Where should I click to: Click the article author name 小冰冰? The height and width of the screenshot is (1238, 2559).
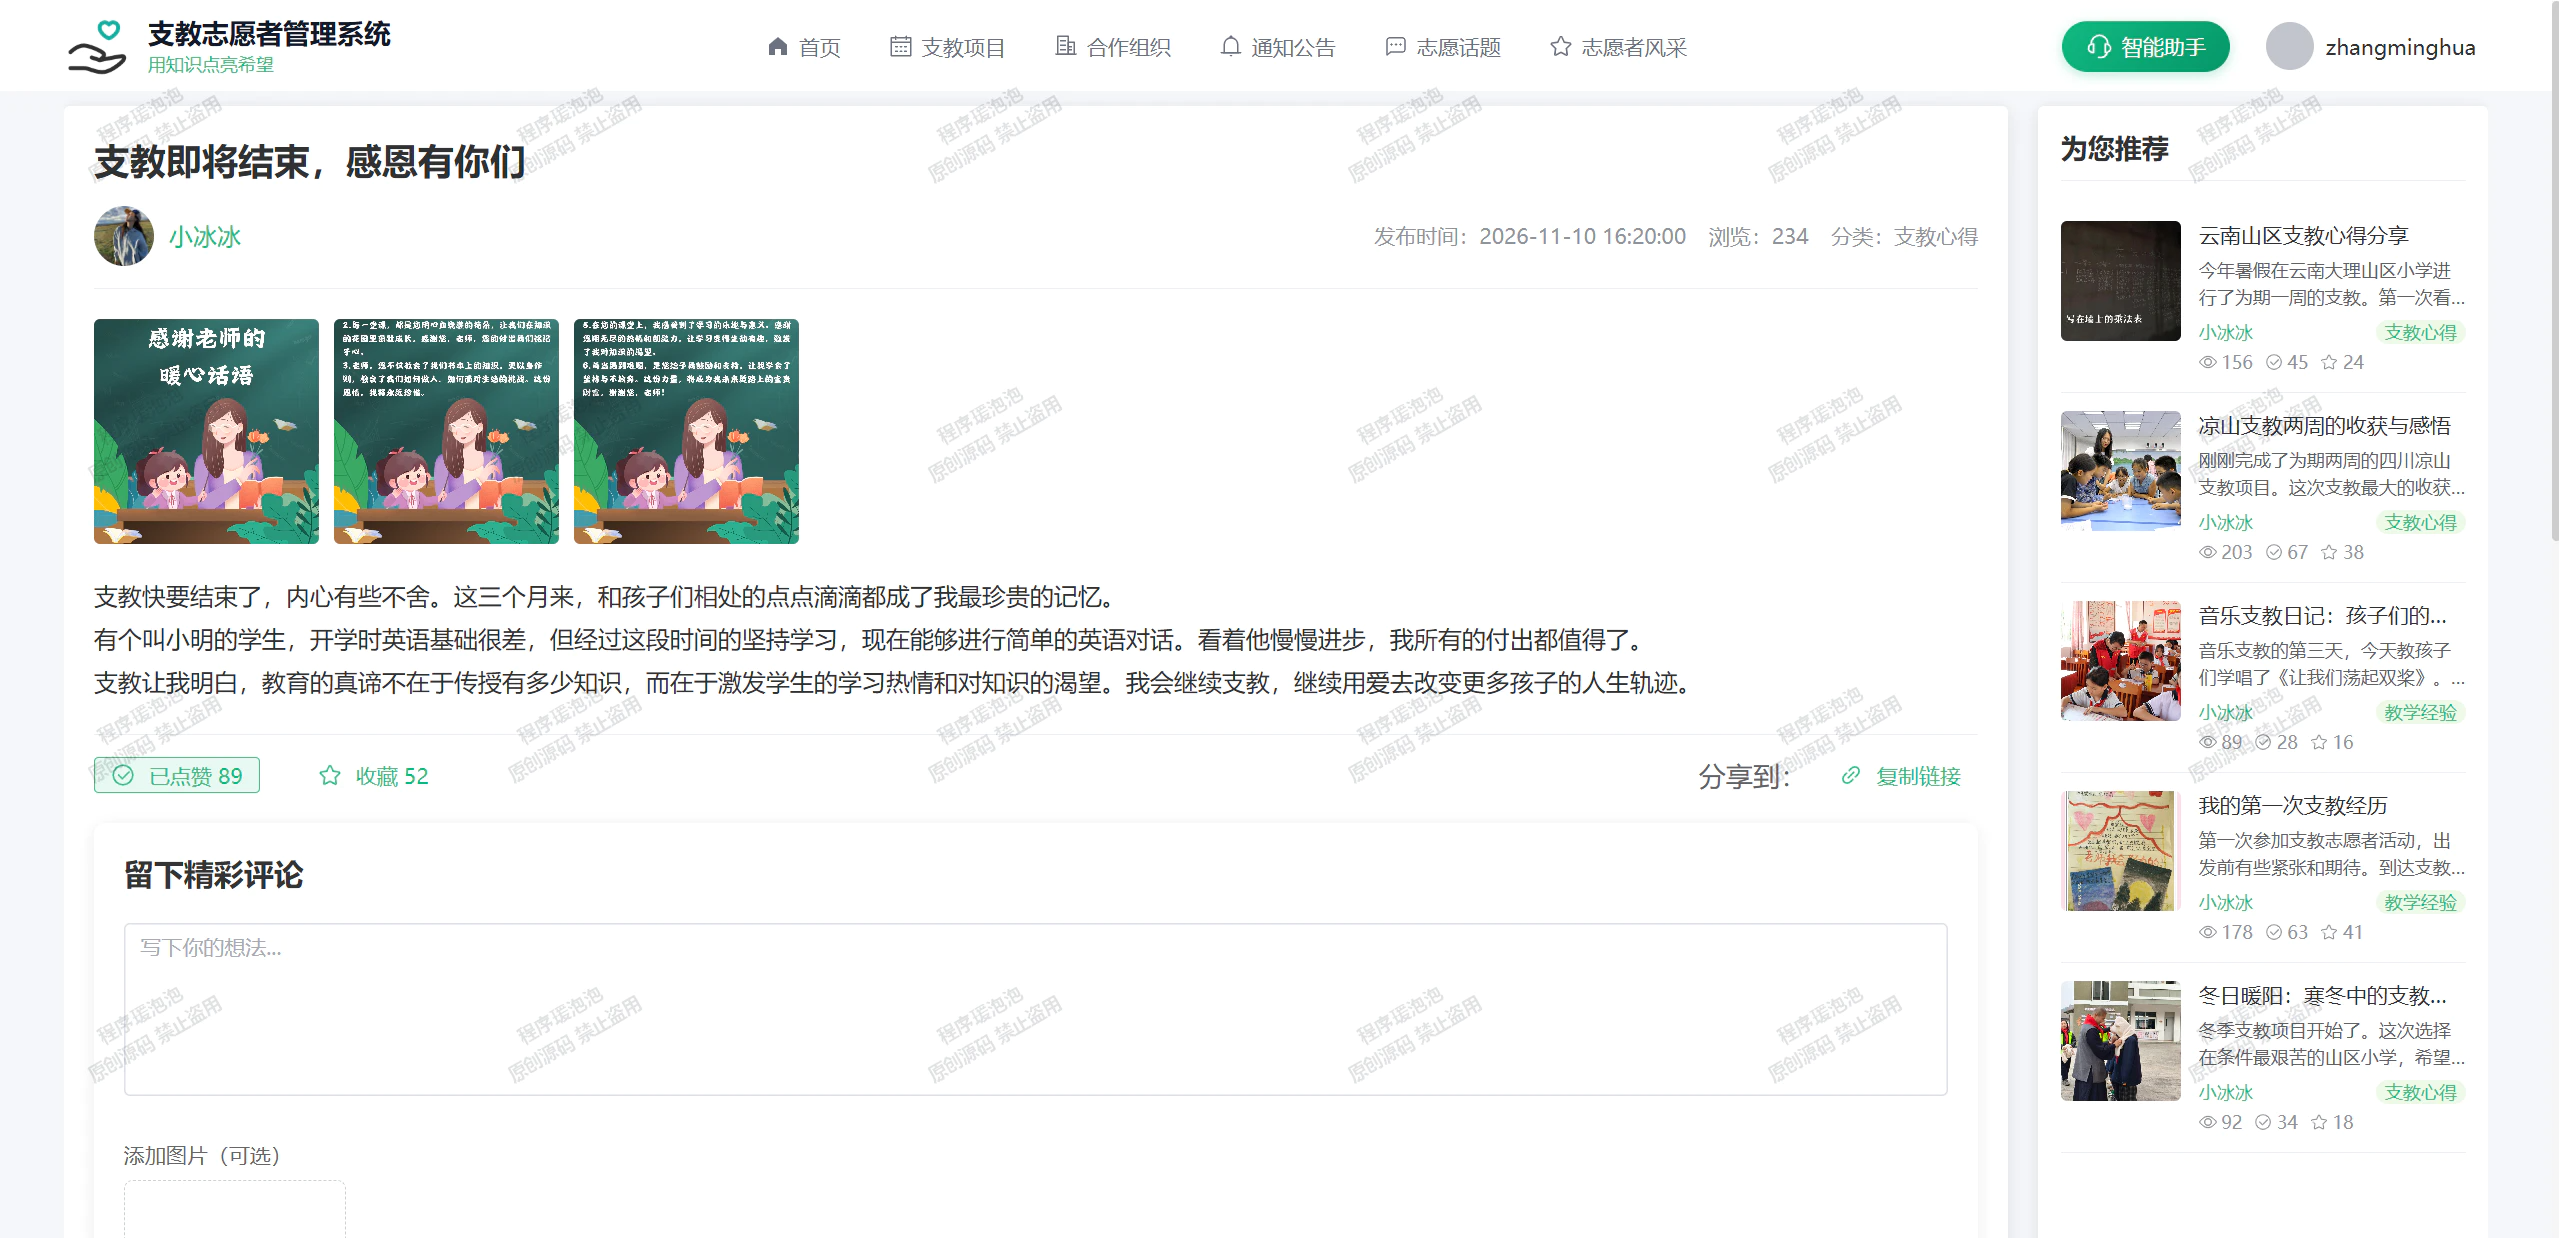point(205,237)
